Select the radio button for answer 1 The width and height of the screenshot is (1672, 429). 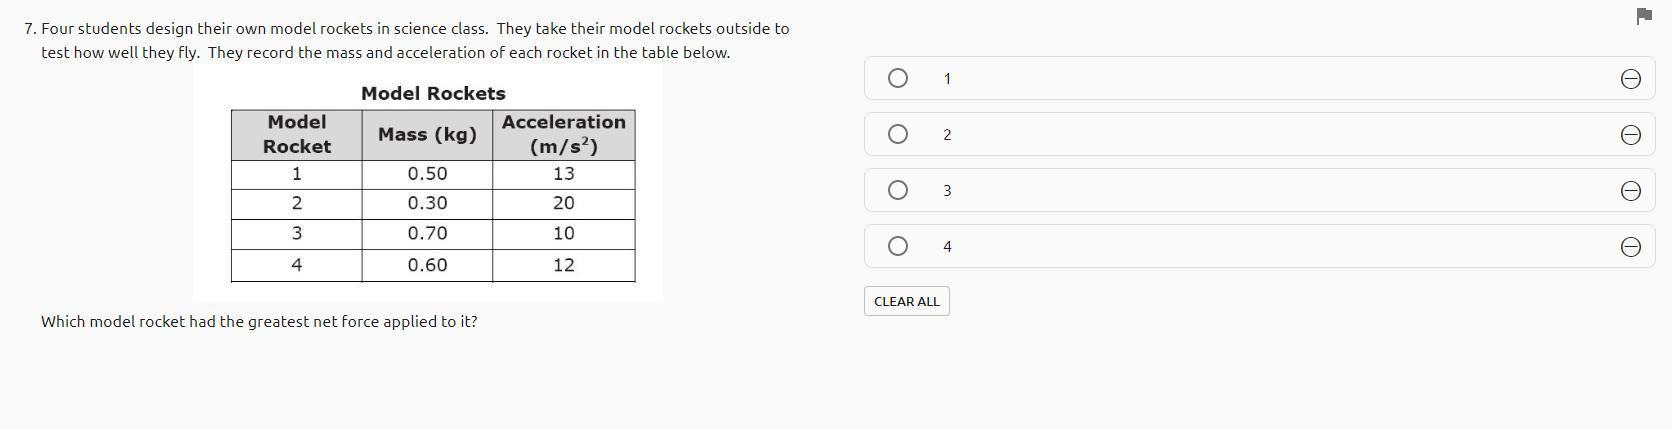(898, 78)
